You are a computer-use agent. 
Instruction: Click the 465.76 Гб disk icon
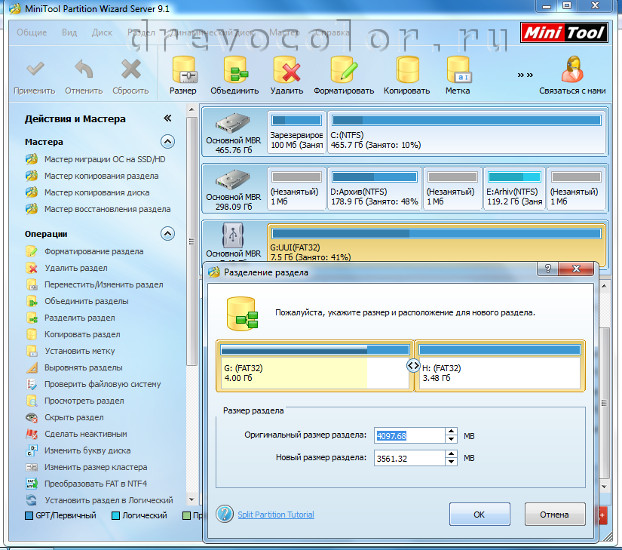233,123
